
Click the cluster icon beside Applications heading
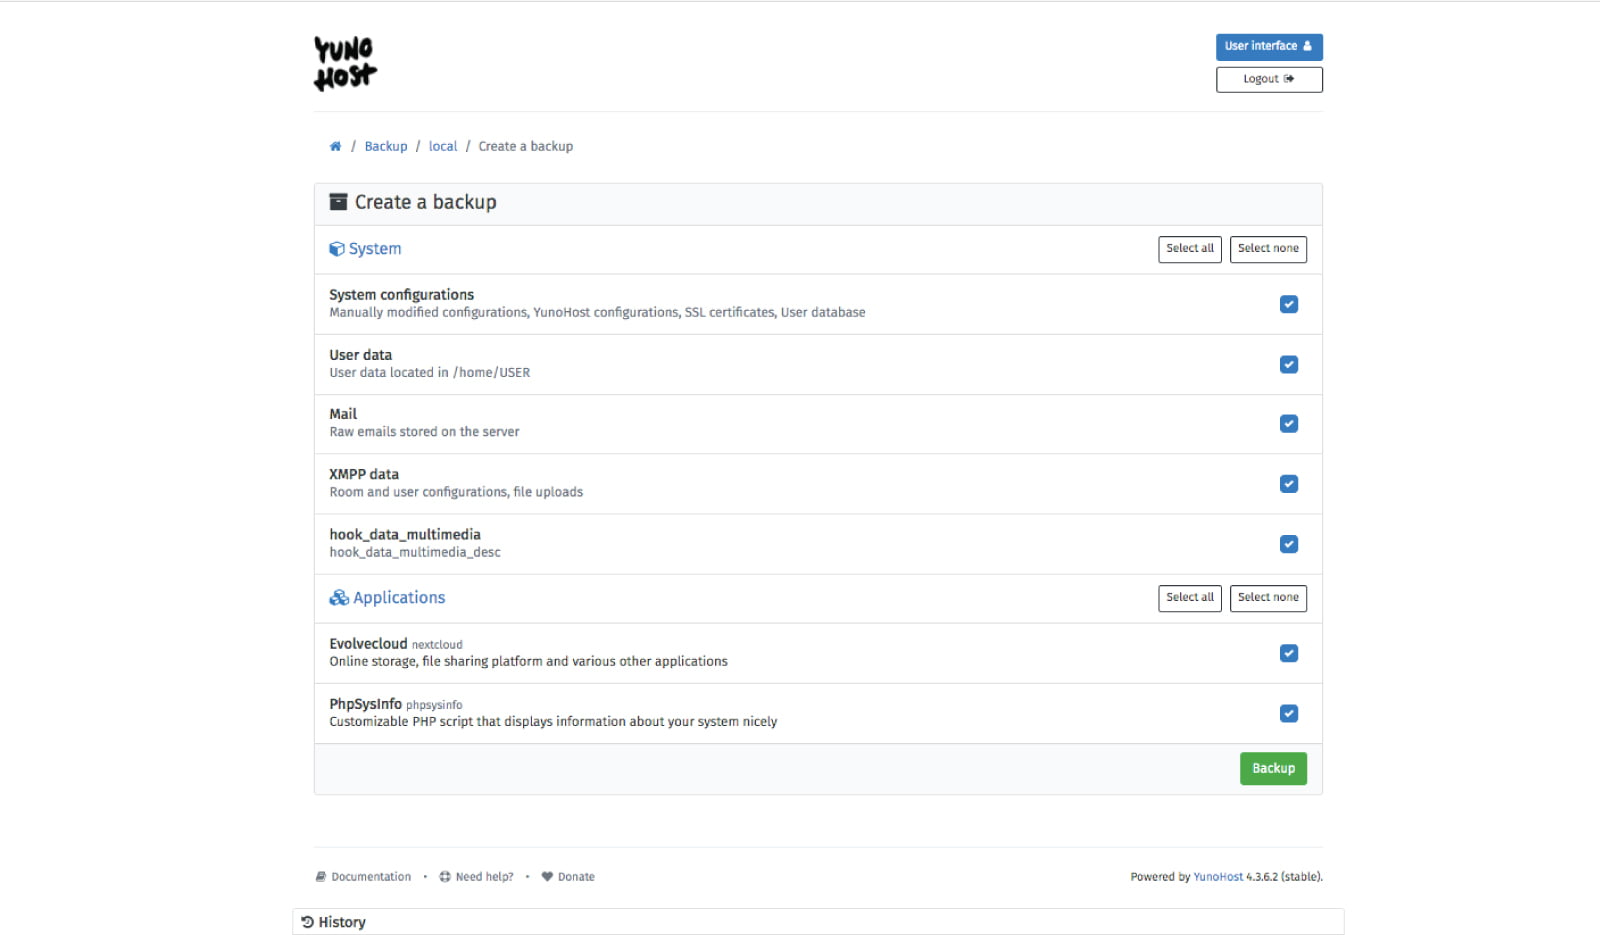click(x=338, y=597)
